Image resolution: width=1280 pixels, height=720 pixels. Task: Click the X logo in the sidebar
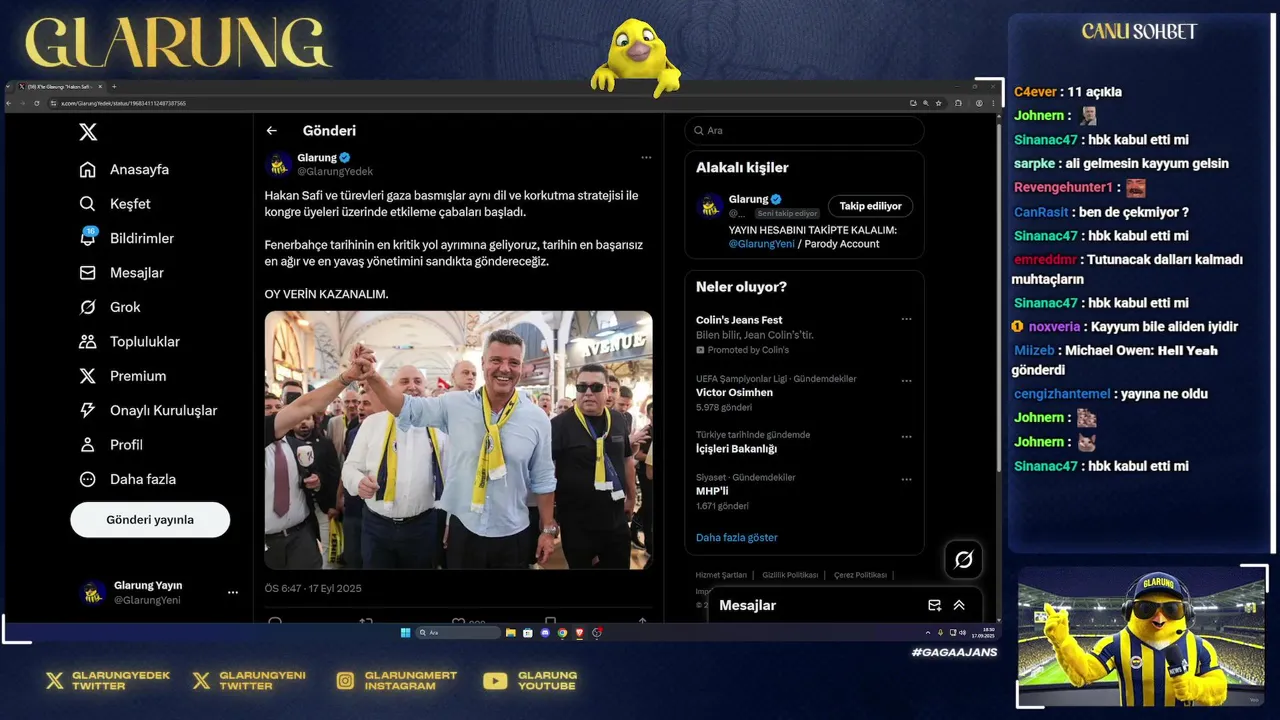88,132
